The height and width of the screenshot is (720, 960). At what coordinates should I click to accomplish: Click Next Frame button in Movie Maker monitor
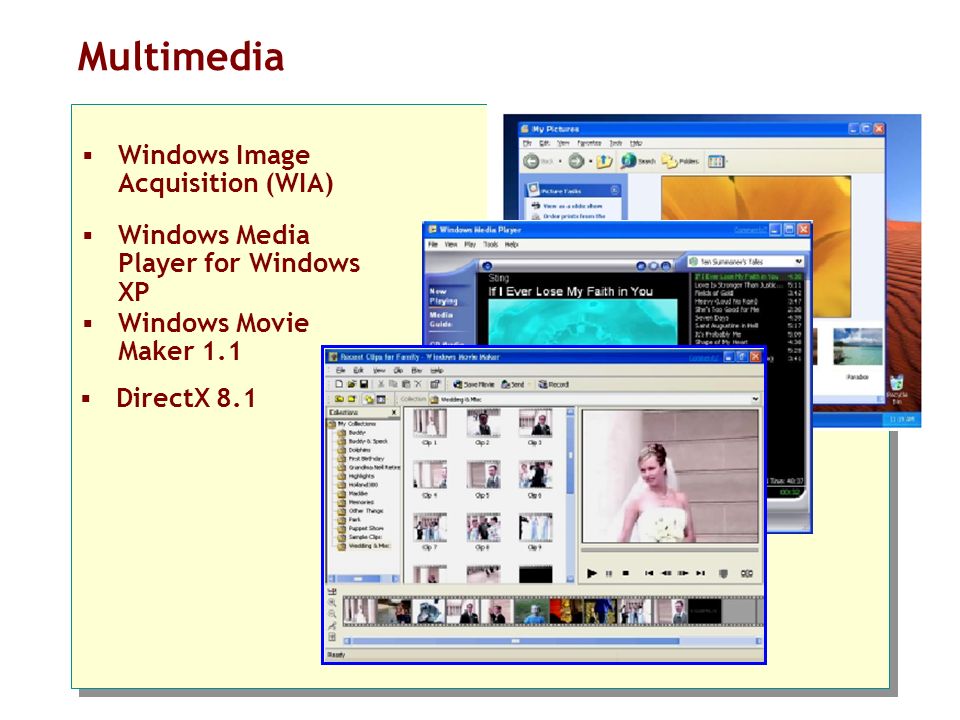coord(683,574)
